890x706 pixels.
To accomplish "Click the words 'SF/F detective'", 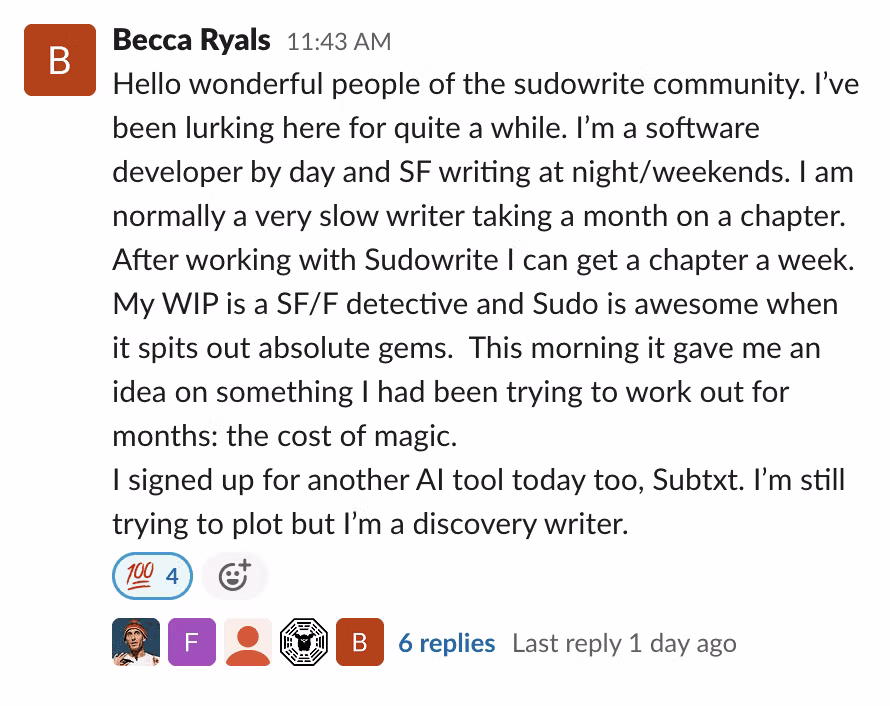I will pos(337,304).
